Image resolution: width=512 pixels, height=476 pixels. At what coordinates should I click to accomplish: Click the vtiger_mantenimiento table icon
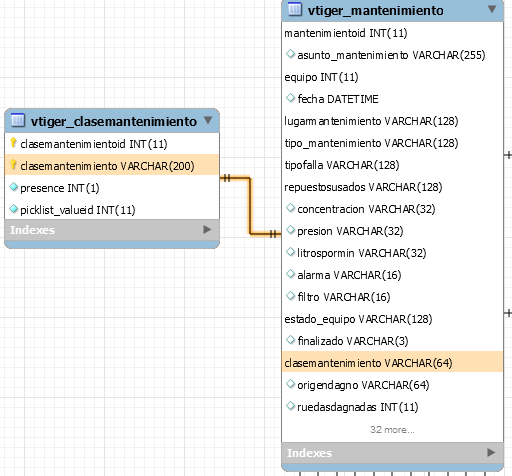[x=295, y=9]
